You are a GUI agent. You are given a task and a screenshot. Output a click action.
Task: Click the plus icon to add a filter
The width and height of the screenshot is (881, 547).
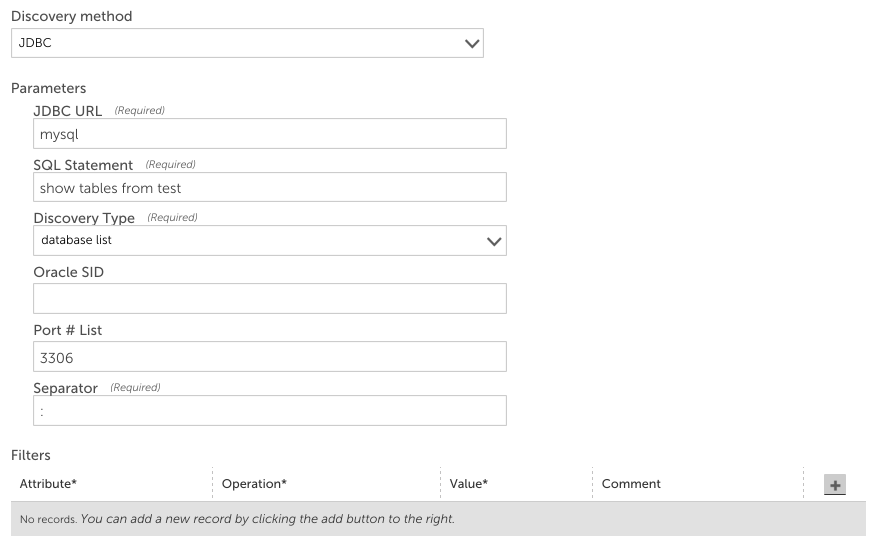tap(835, 485)
